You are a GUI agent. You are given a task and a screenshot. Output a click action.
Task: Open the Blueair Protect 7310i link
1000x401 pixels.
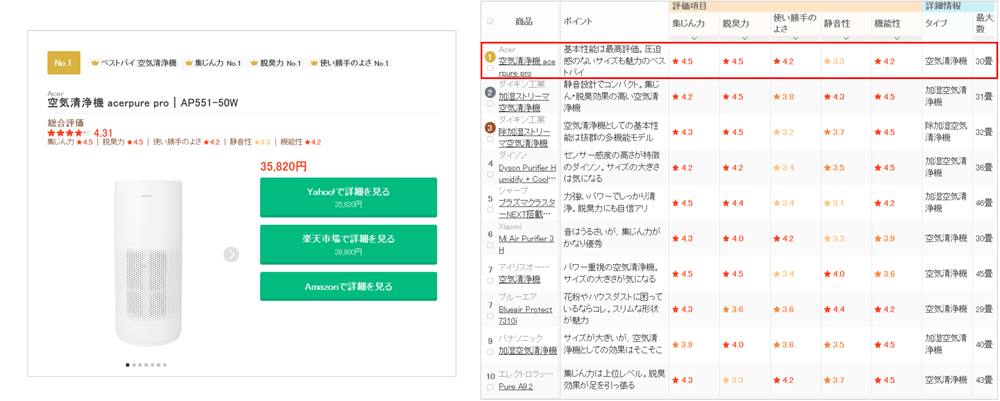[526, 316]
